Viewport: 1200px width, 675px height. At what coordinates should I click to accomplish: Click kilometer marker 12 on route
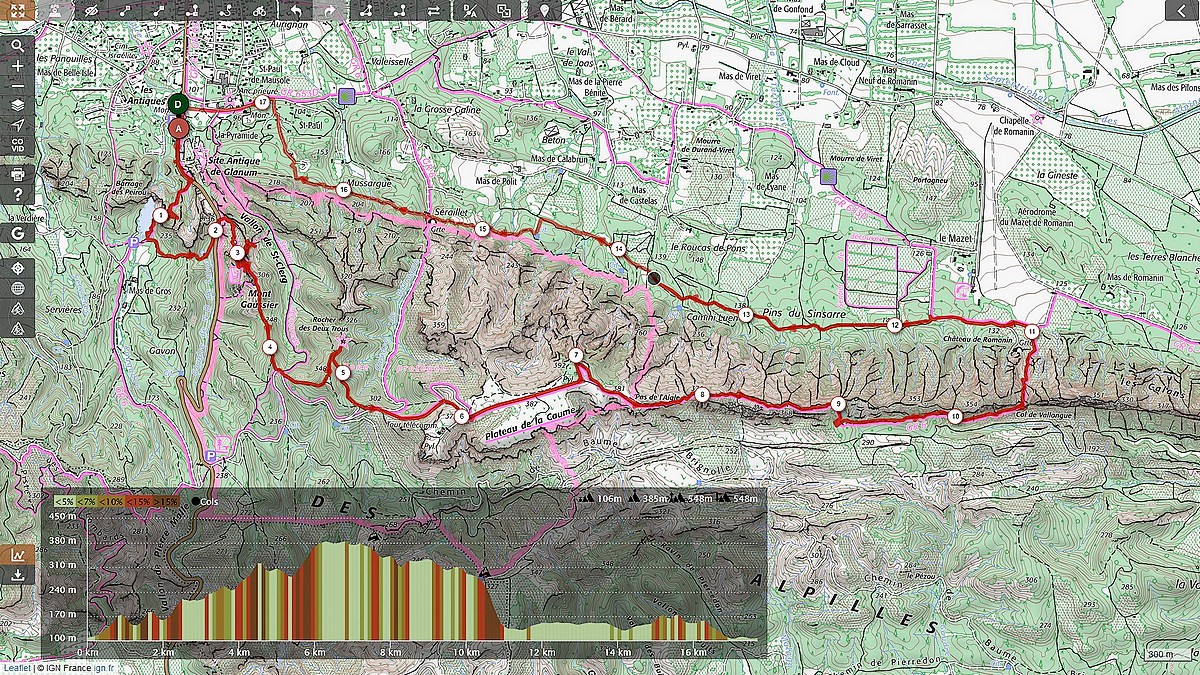(x=894, y=325)
